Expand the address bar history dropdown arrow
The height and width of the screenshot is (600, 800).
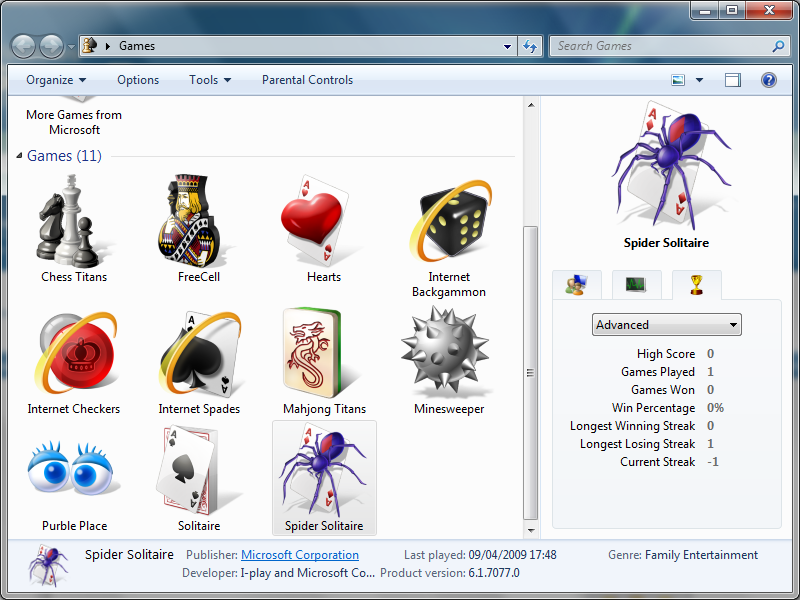(x=507, y=46)
